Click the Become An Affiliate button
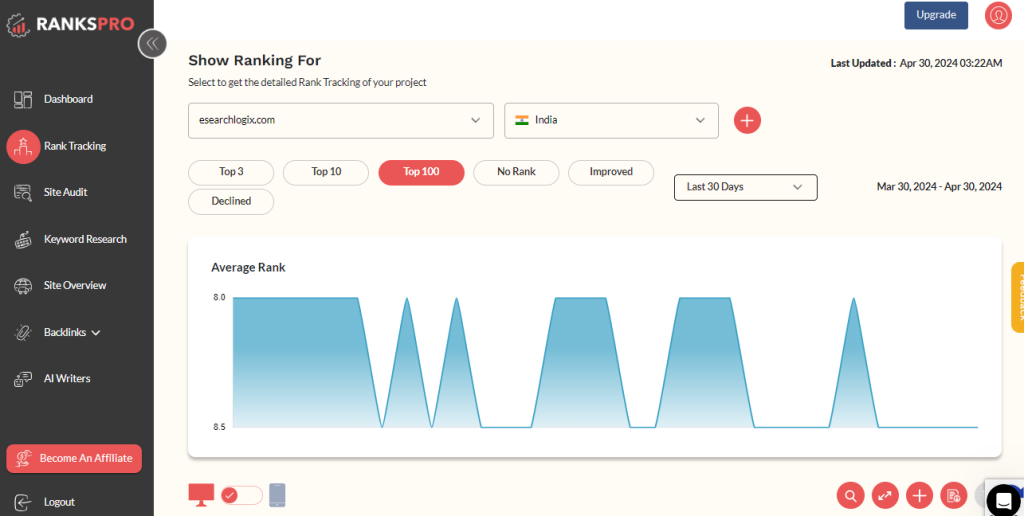Image resolution: width=1024 pixels, height=516 pixels. point(74,459)
